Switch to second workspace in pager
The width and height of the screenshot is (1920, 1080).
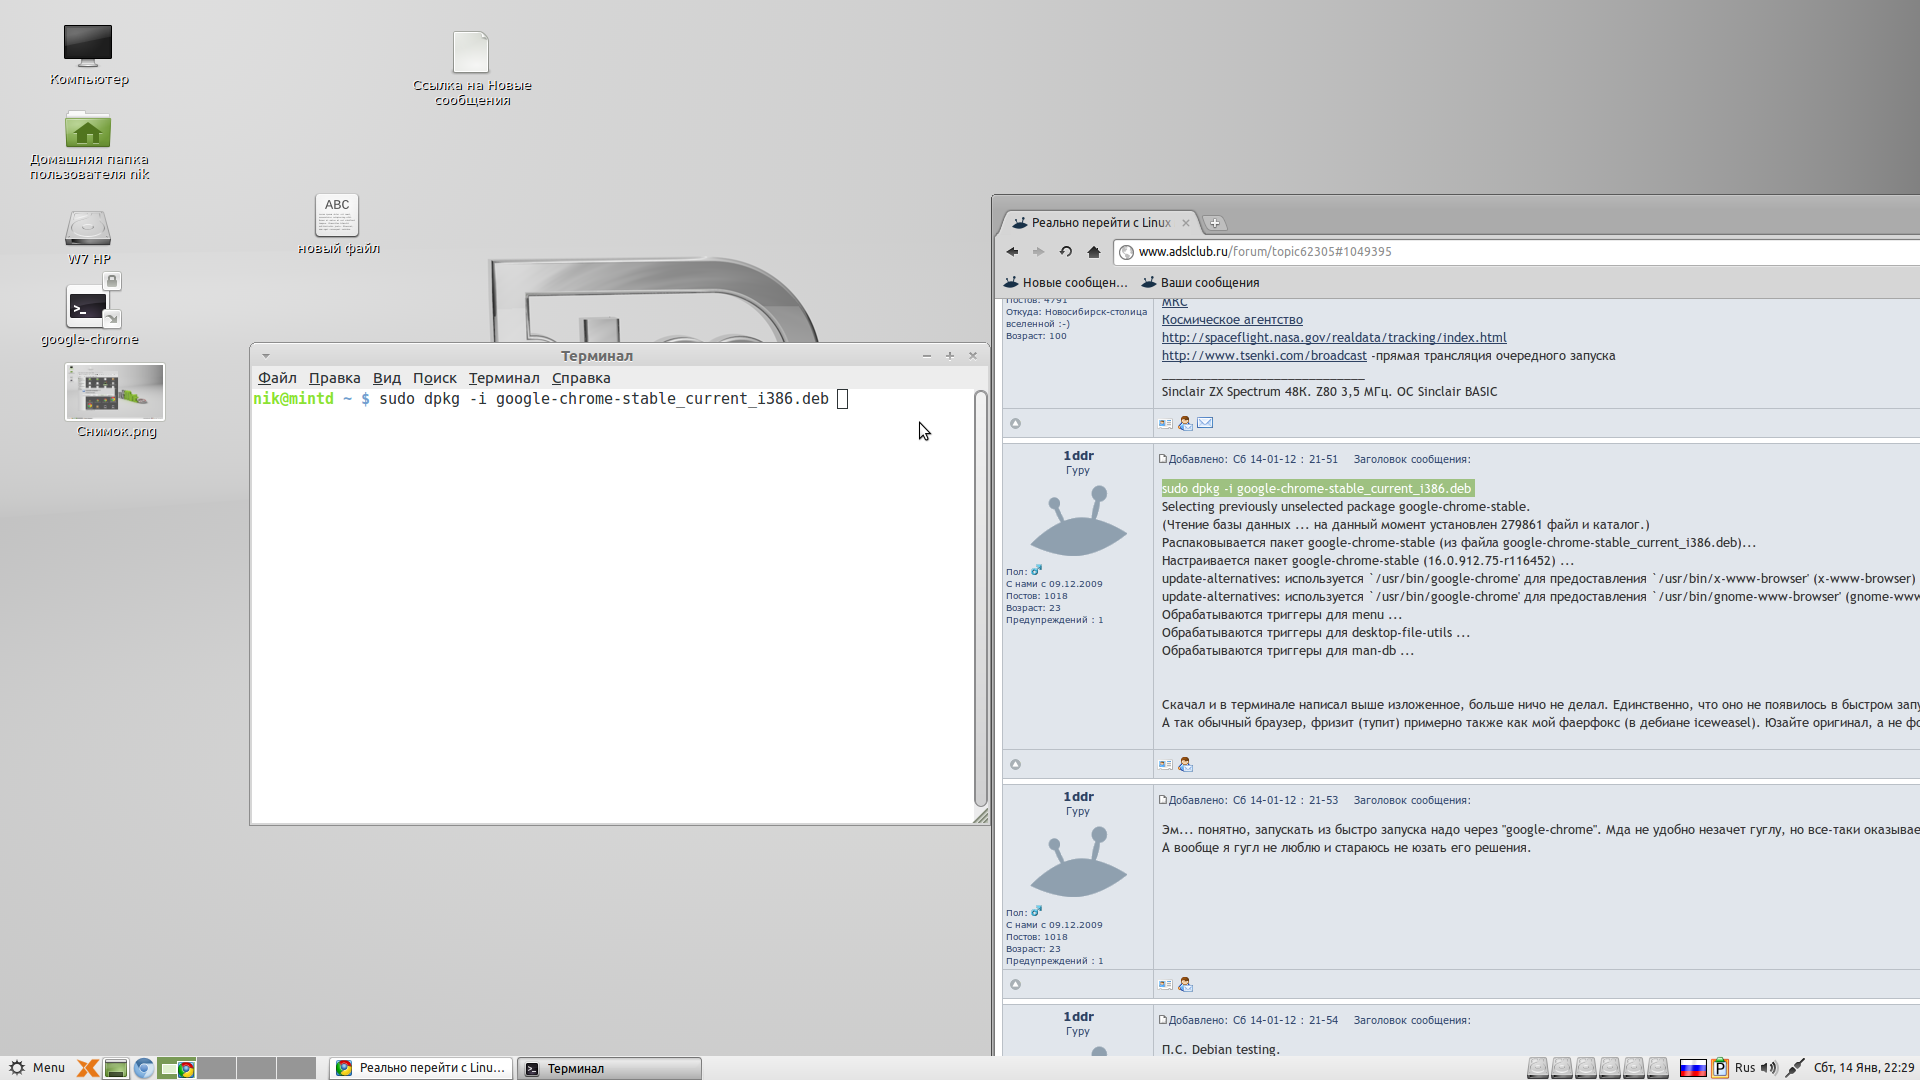[x=216, y=1068]
